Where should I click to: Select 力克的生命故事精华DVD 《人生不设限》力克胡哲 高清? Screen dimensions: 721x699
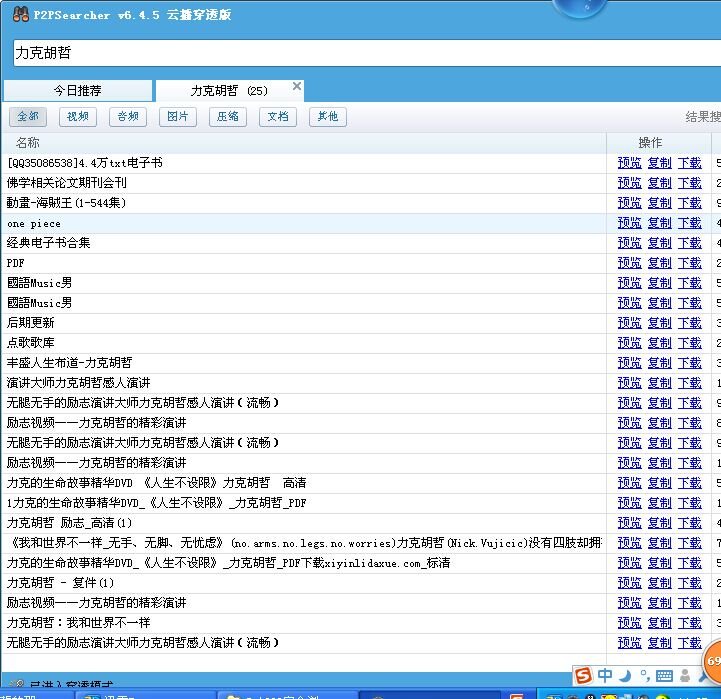[303, 483]
